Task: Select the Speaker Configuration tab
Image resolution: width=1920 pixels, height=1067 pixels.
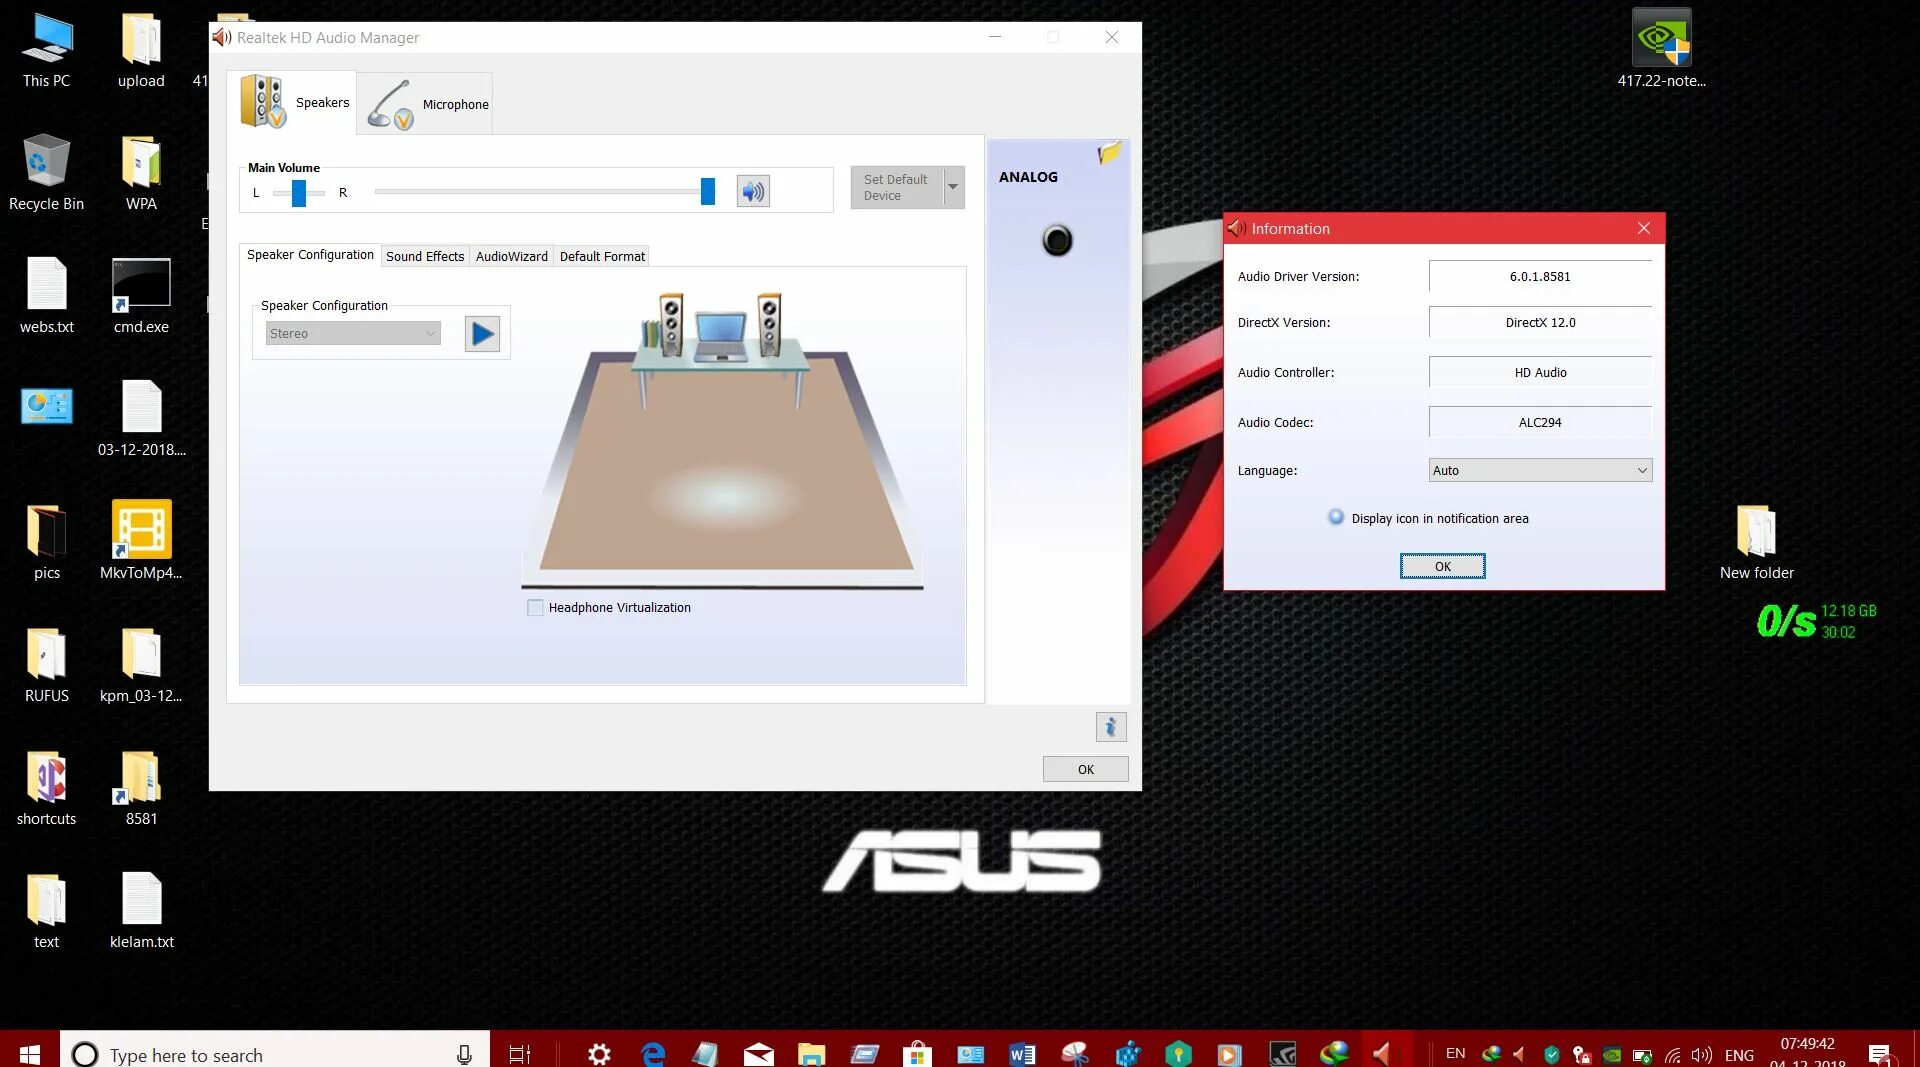Action: [x=310, y=255]
